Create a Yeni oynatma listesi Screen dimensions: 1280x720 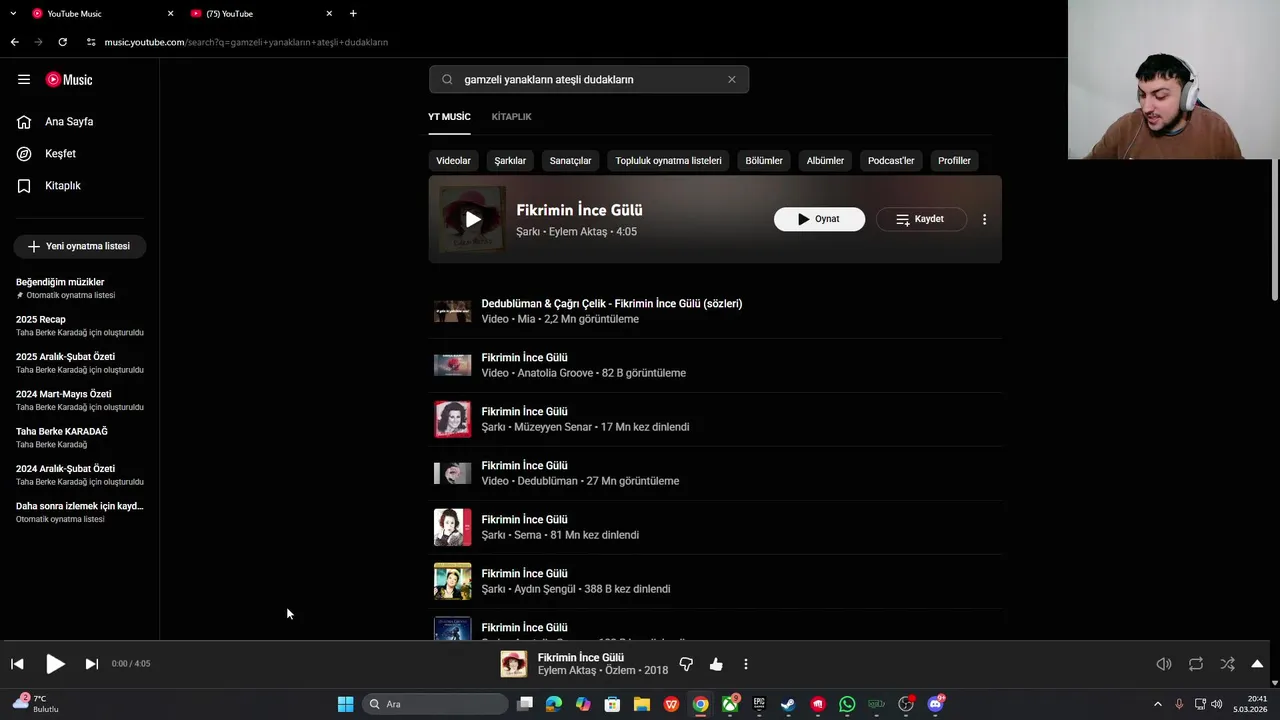80,246
